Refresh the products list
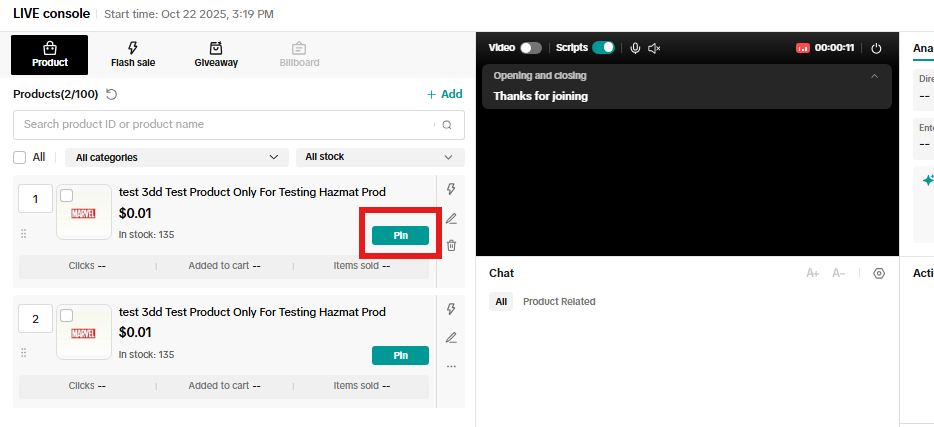The width and height of the screenshot is (934, 427). 112,94
